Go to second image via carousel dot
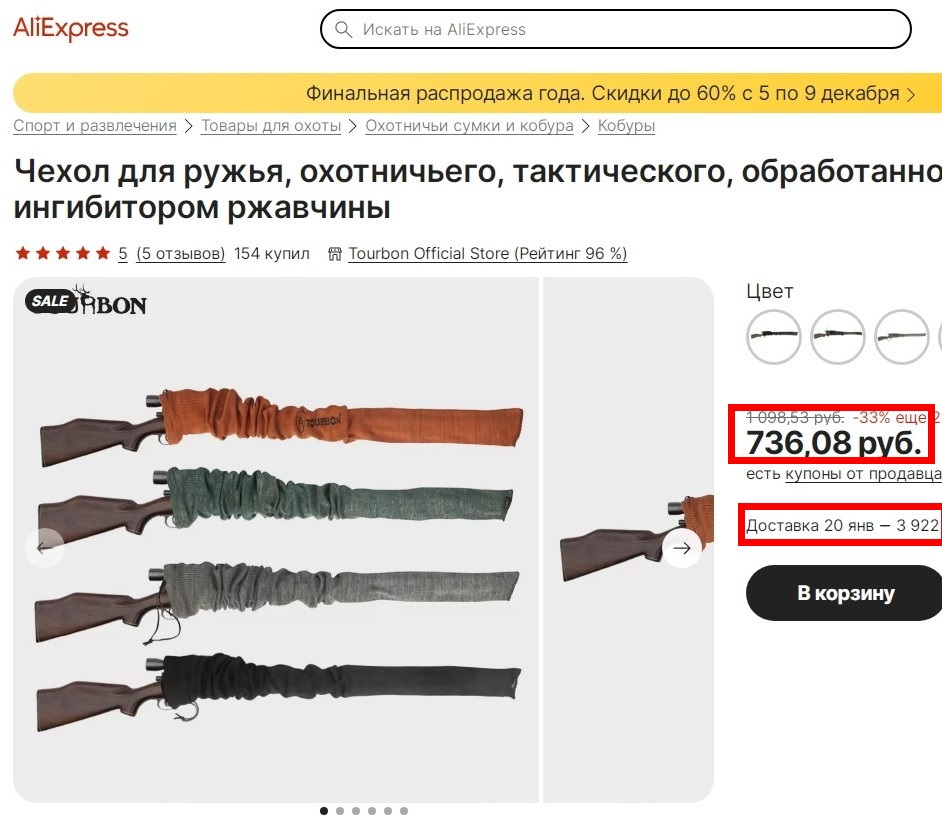 tap(340, 811)
